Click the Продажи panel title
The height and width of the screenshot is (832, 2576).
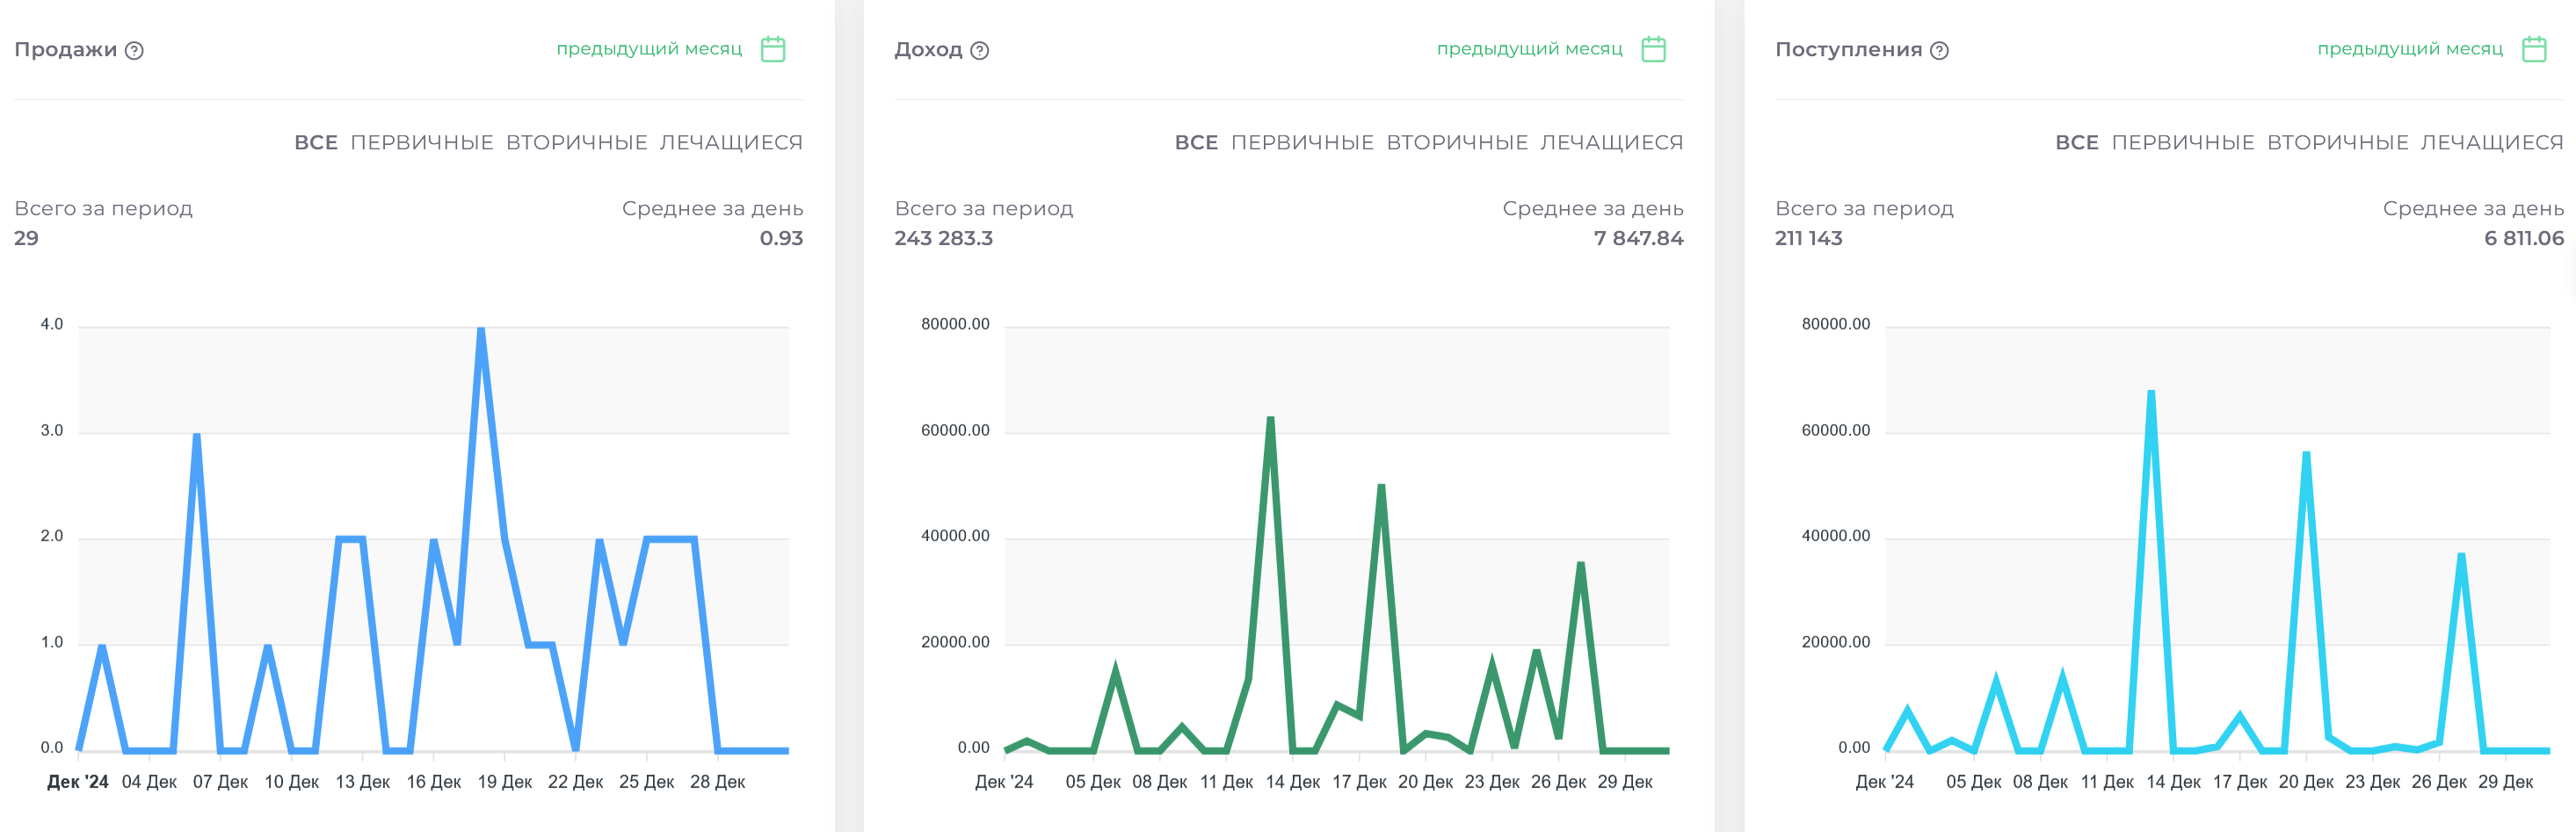coord(65,50)
